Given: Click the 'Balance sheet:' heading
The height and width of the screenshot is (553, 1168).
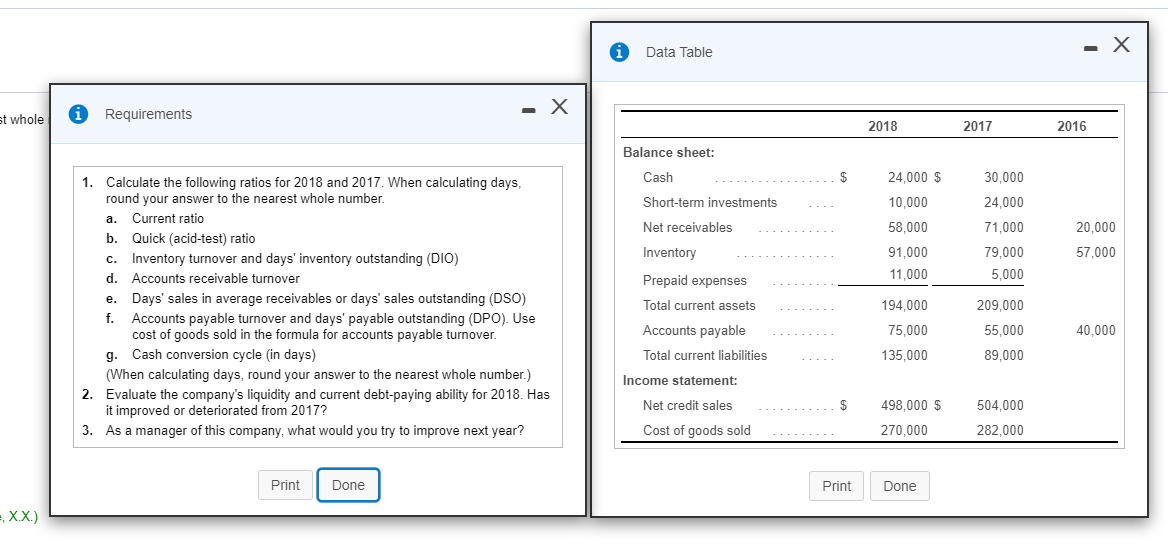Looking at the screenshot, I should (668, 153).
